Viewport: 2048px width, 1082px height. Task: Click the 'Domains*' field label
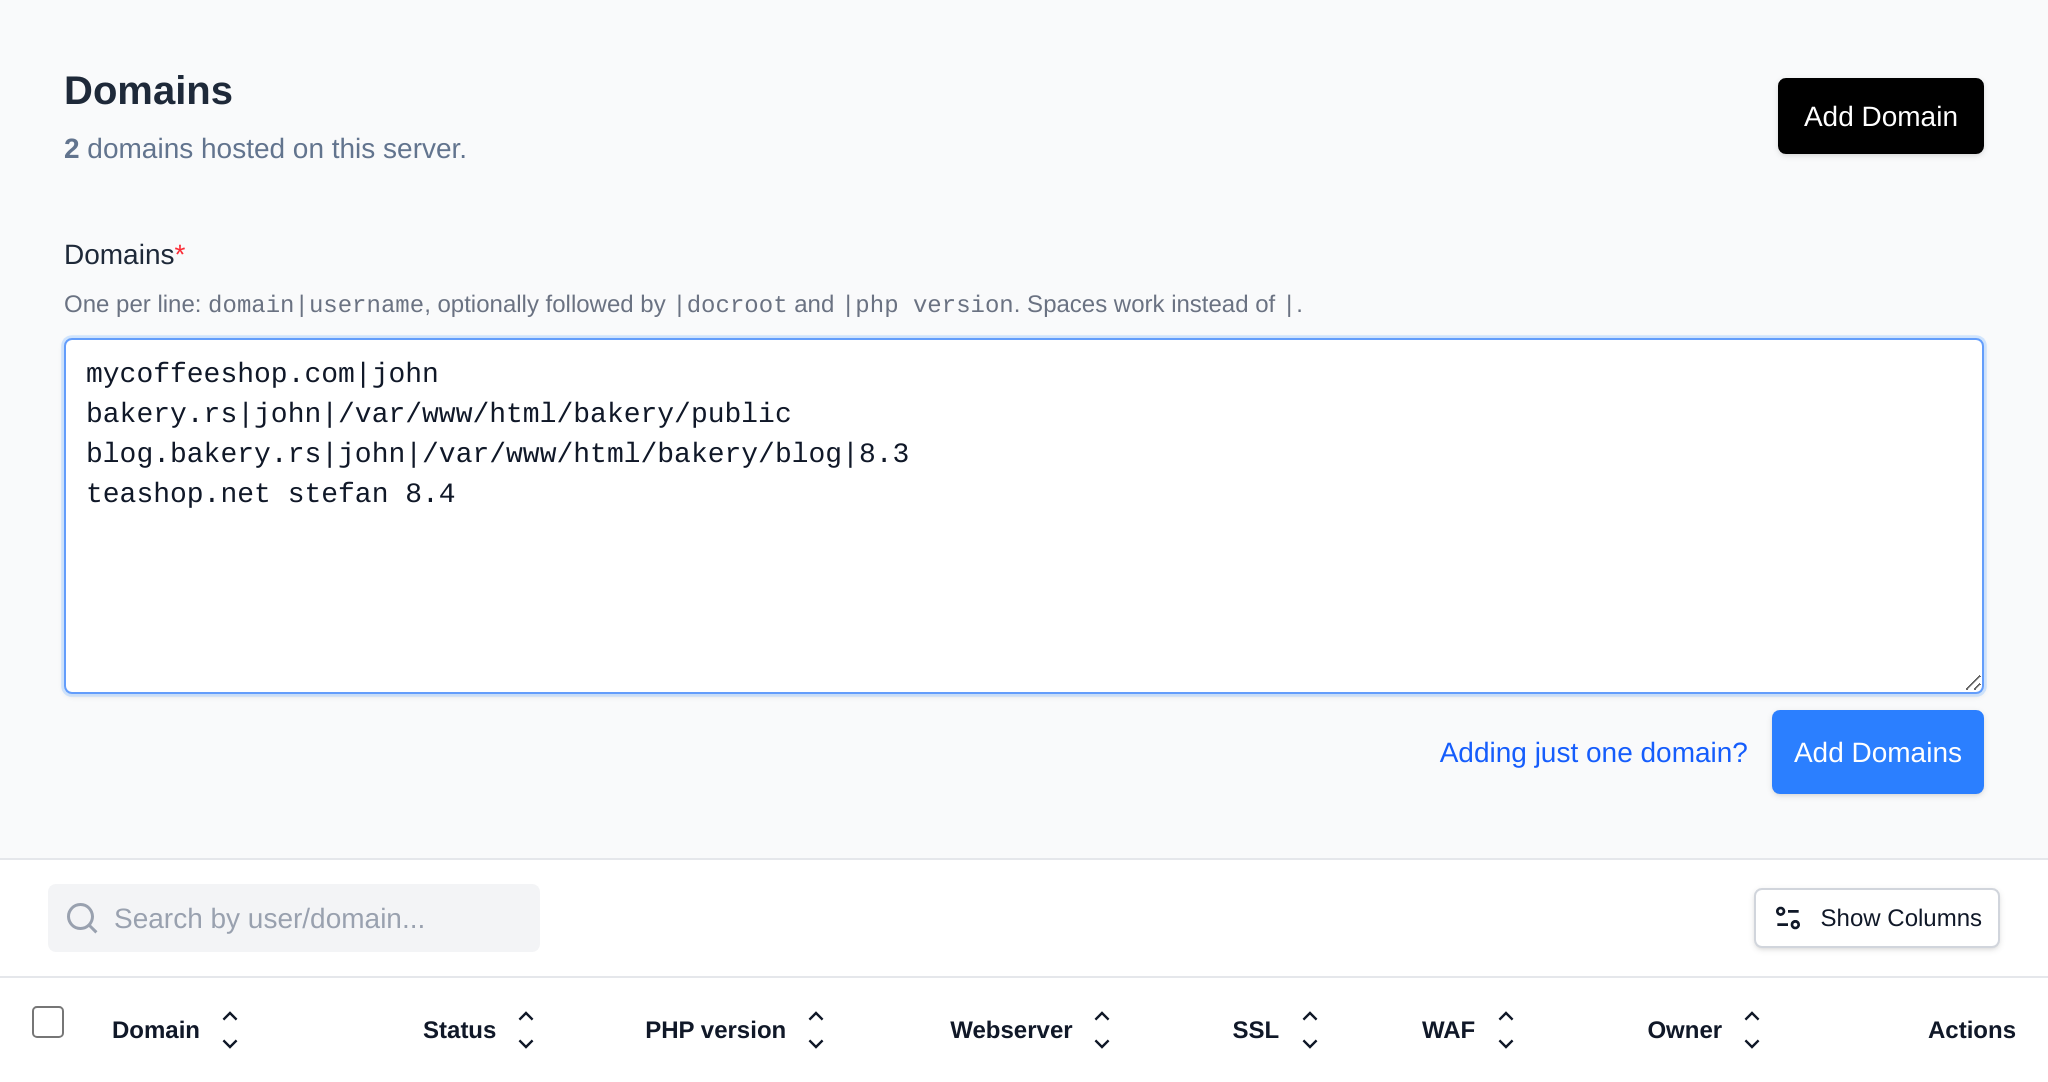pos(124,255)
